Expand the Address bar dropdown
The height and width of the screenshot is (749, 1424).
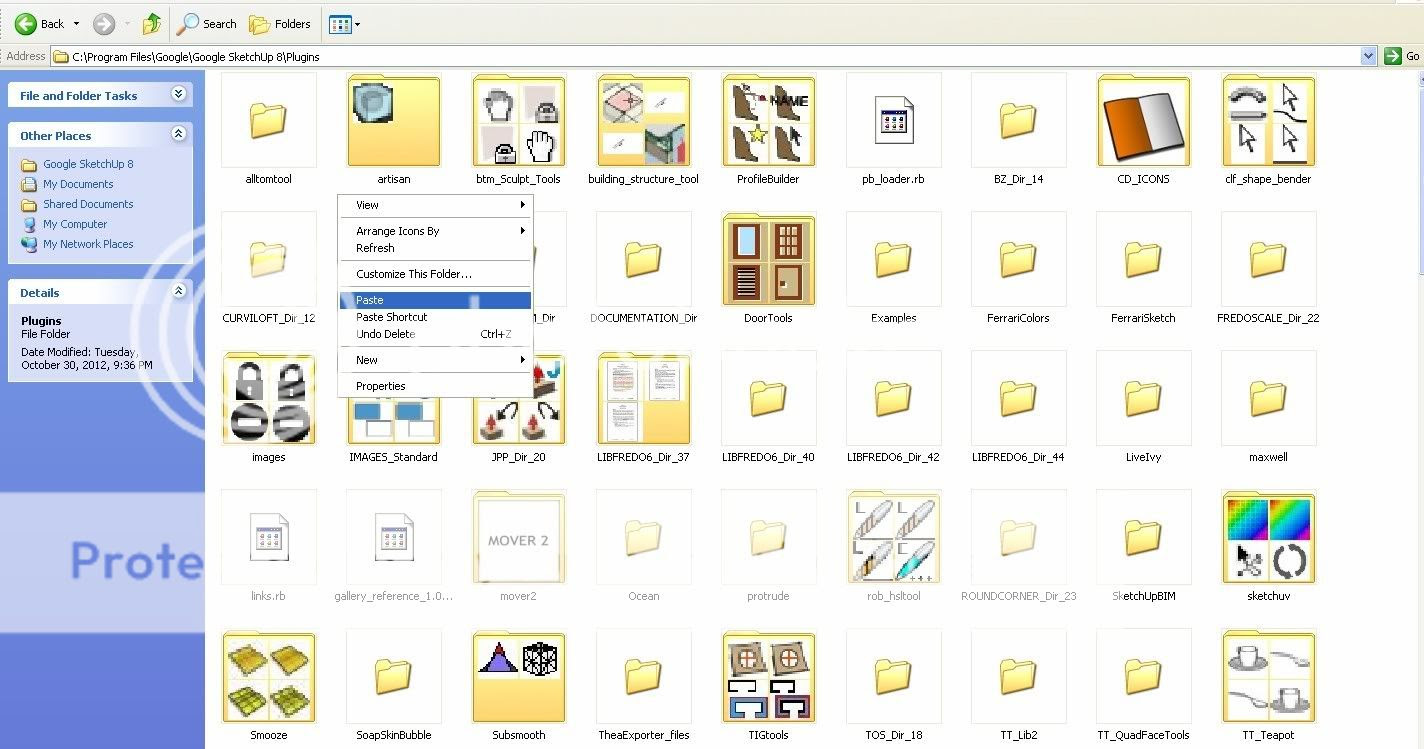click(x=1369, y=56)
